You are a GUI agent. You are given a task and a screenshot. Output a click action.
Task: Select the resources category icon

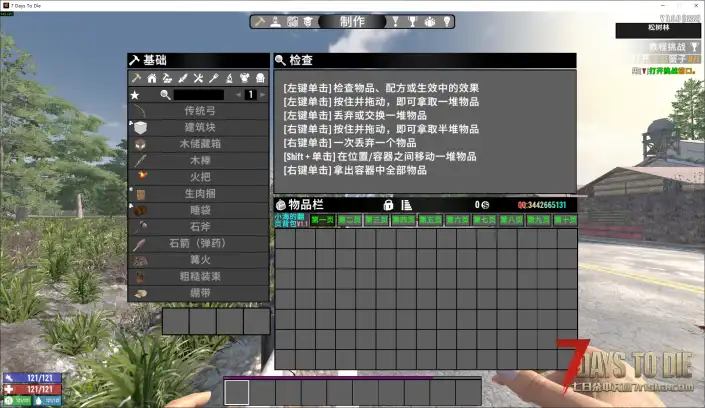[x=167, y=78]
